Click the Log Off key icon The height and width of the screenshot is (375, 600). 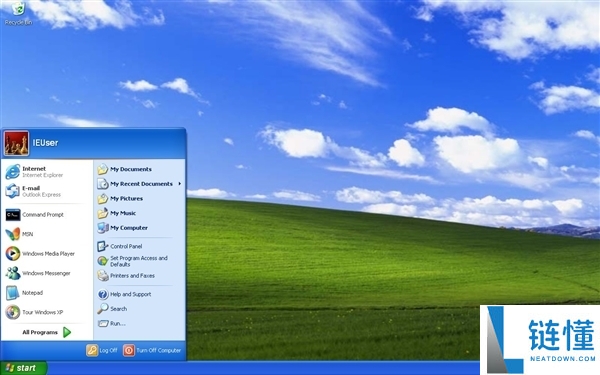[x=92, y=350]
